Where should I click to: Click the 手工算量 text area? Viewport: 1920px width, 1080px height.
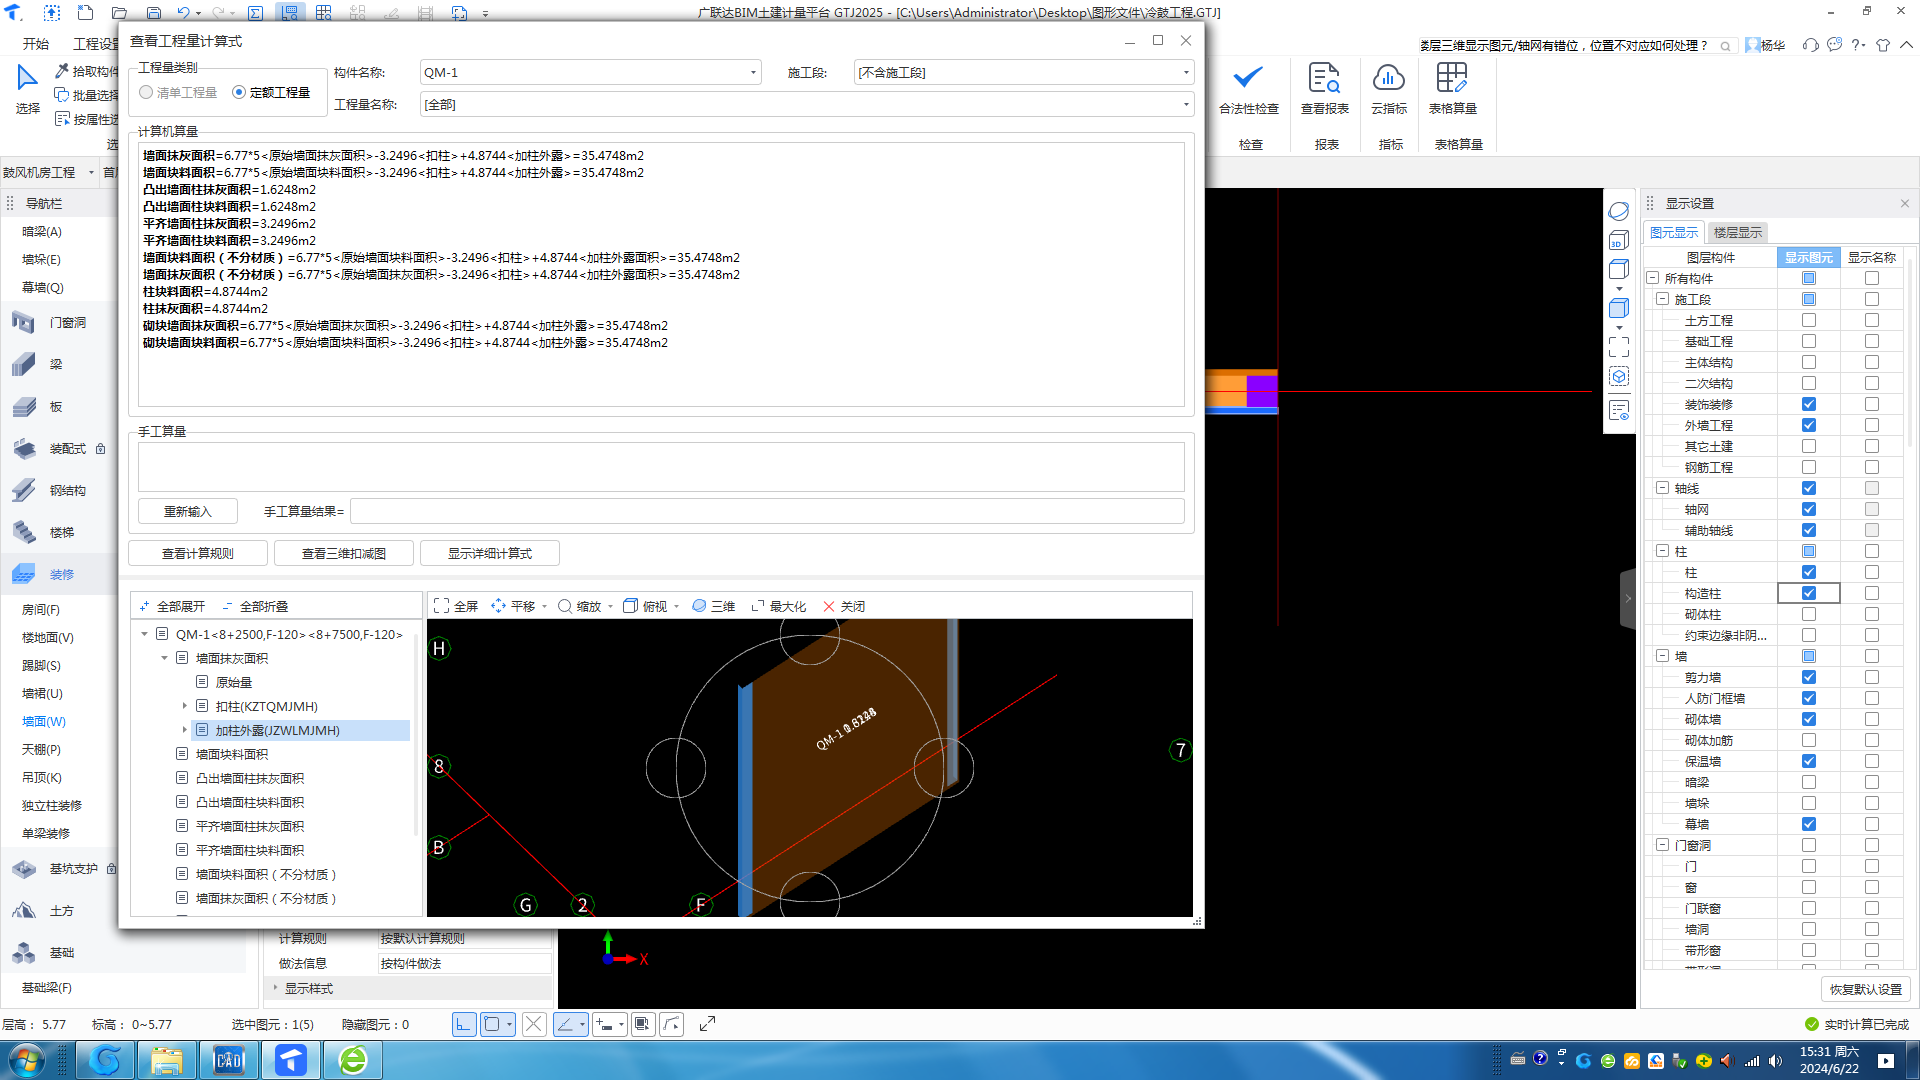click(x=661, y=466)
